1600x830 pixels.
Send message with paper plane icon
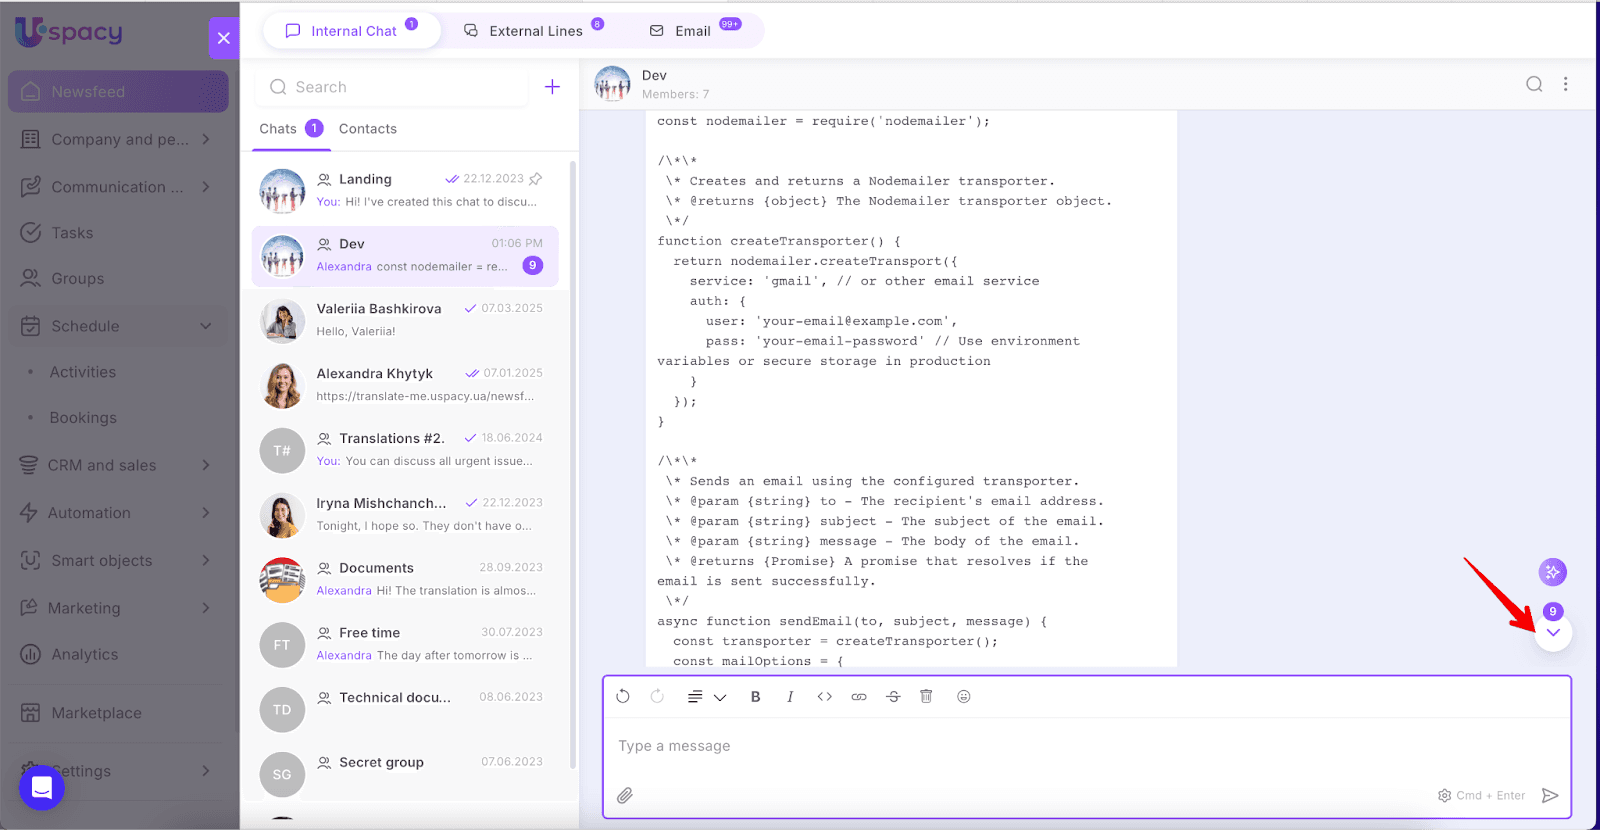tap(1550, 795)
